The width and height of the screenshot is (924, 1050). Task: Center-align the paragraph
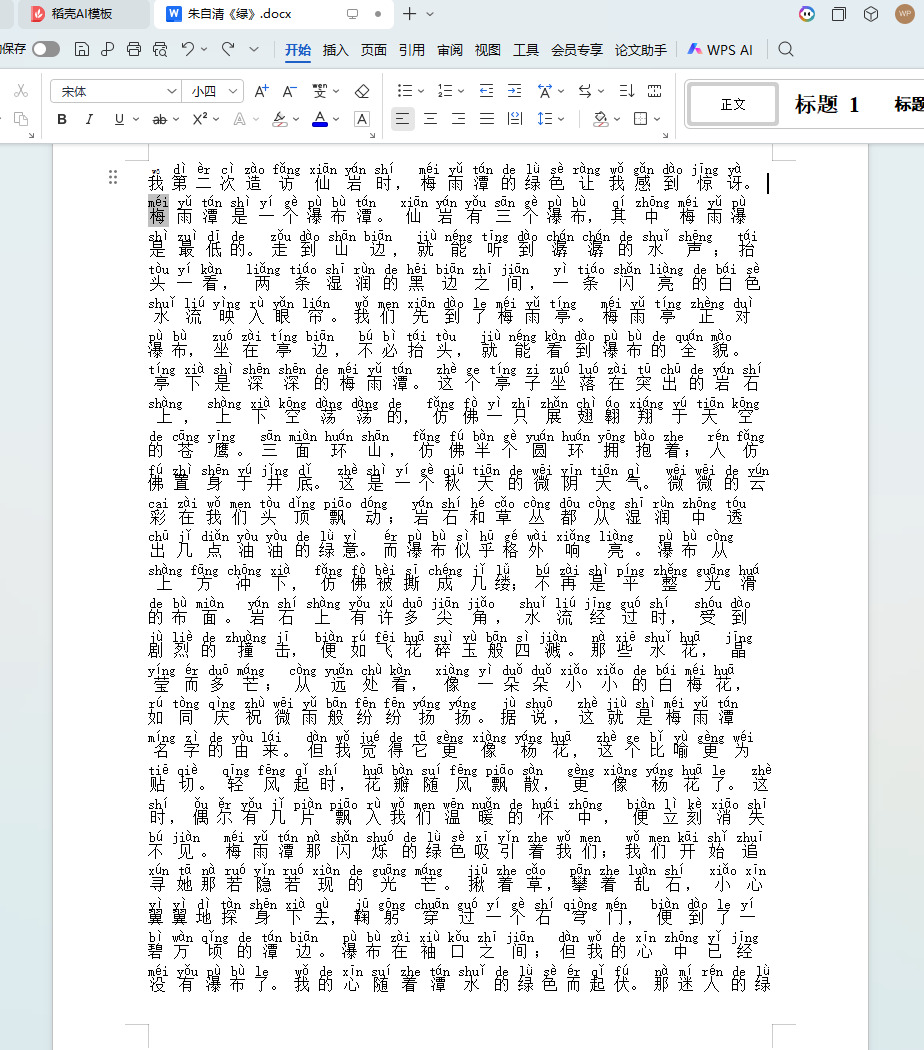pyautogui.click(x=431, y=119)
